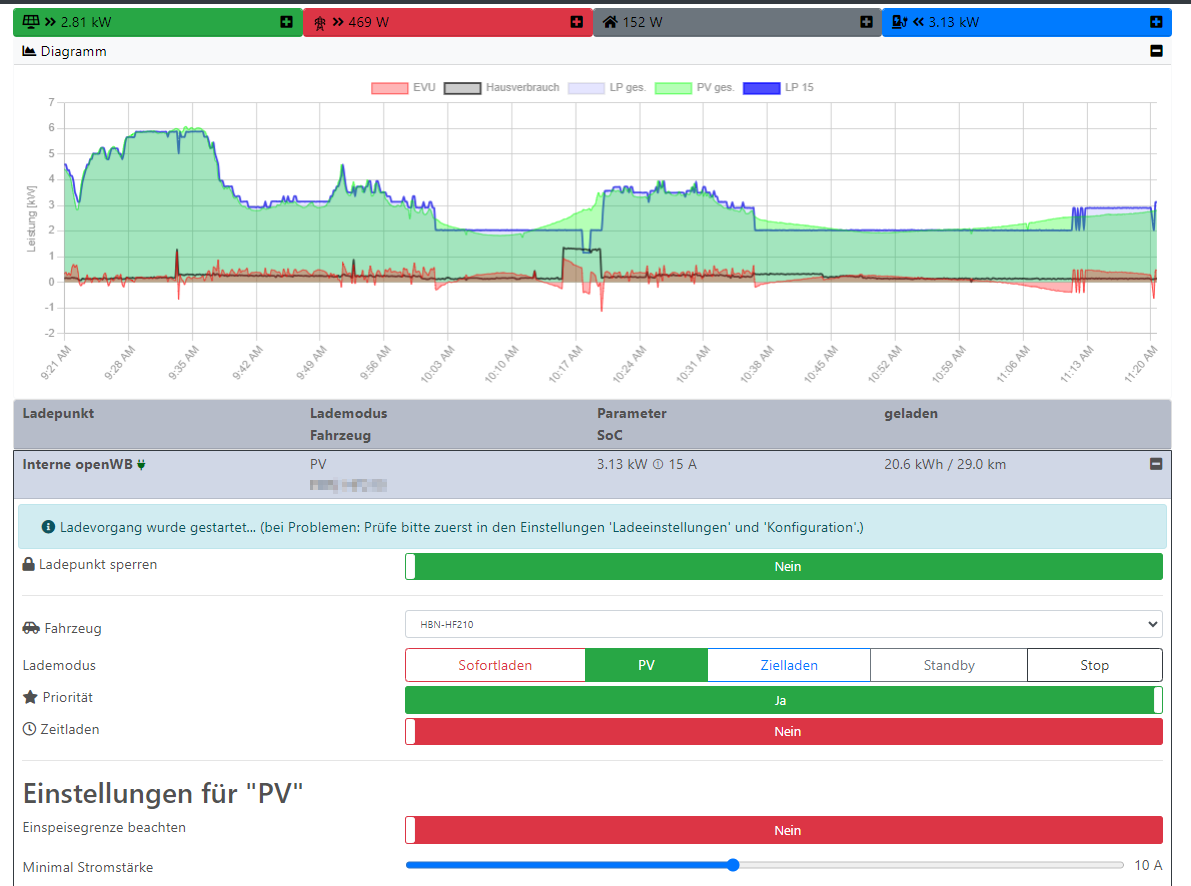Image resolution: width=1191 pixels, height=886 pixels.
Task: Toggle PV ges. series in chart legend
Action: pyautogui.click(x=694, y=88)
